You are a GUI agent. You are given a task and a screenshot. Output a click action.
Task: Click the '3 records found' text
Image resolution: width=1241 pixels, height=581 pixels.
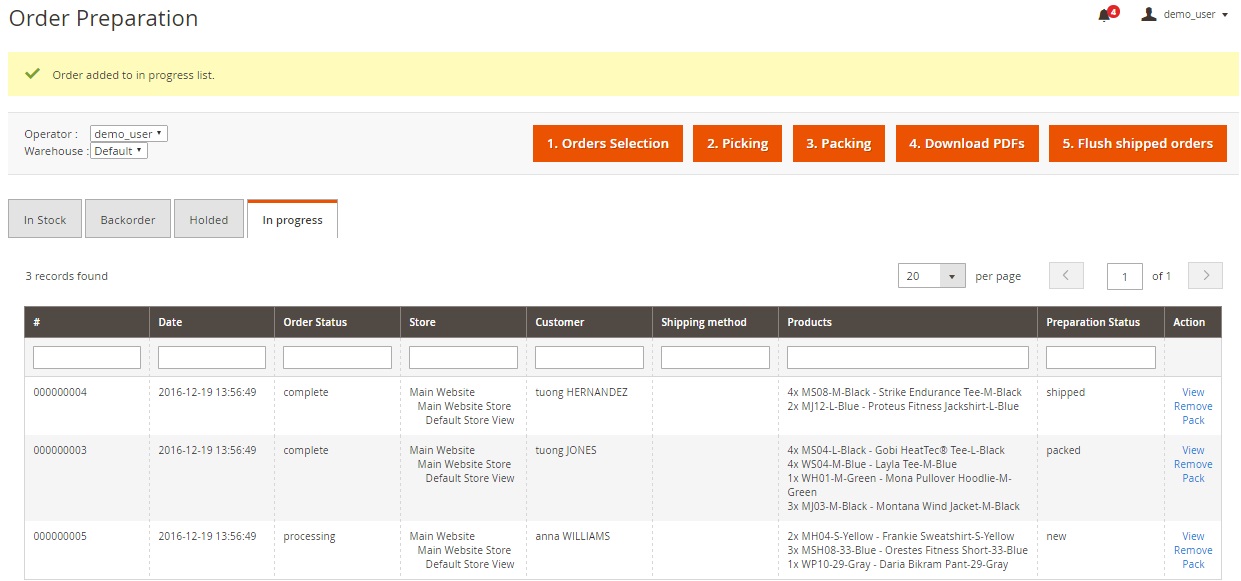67,276
